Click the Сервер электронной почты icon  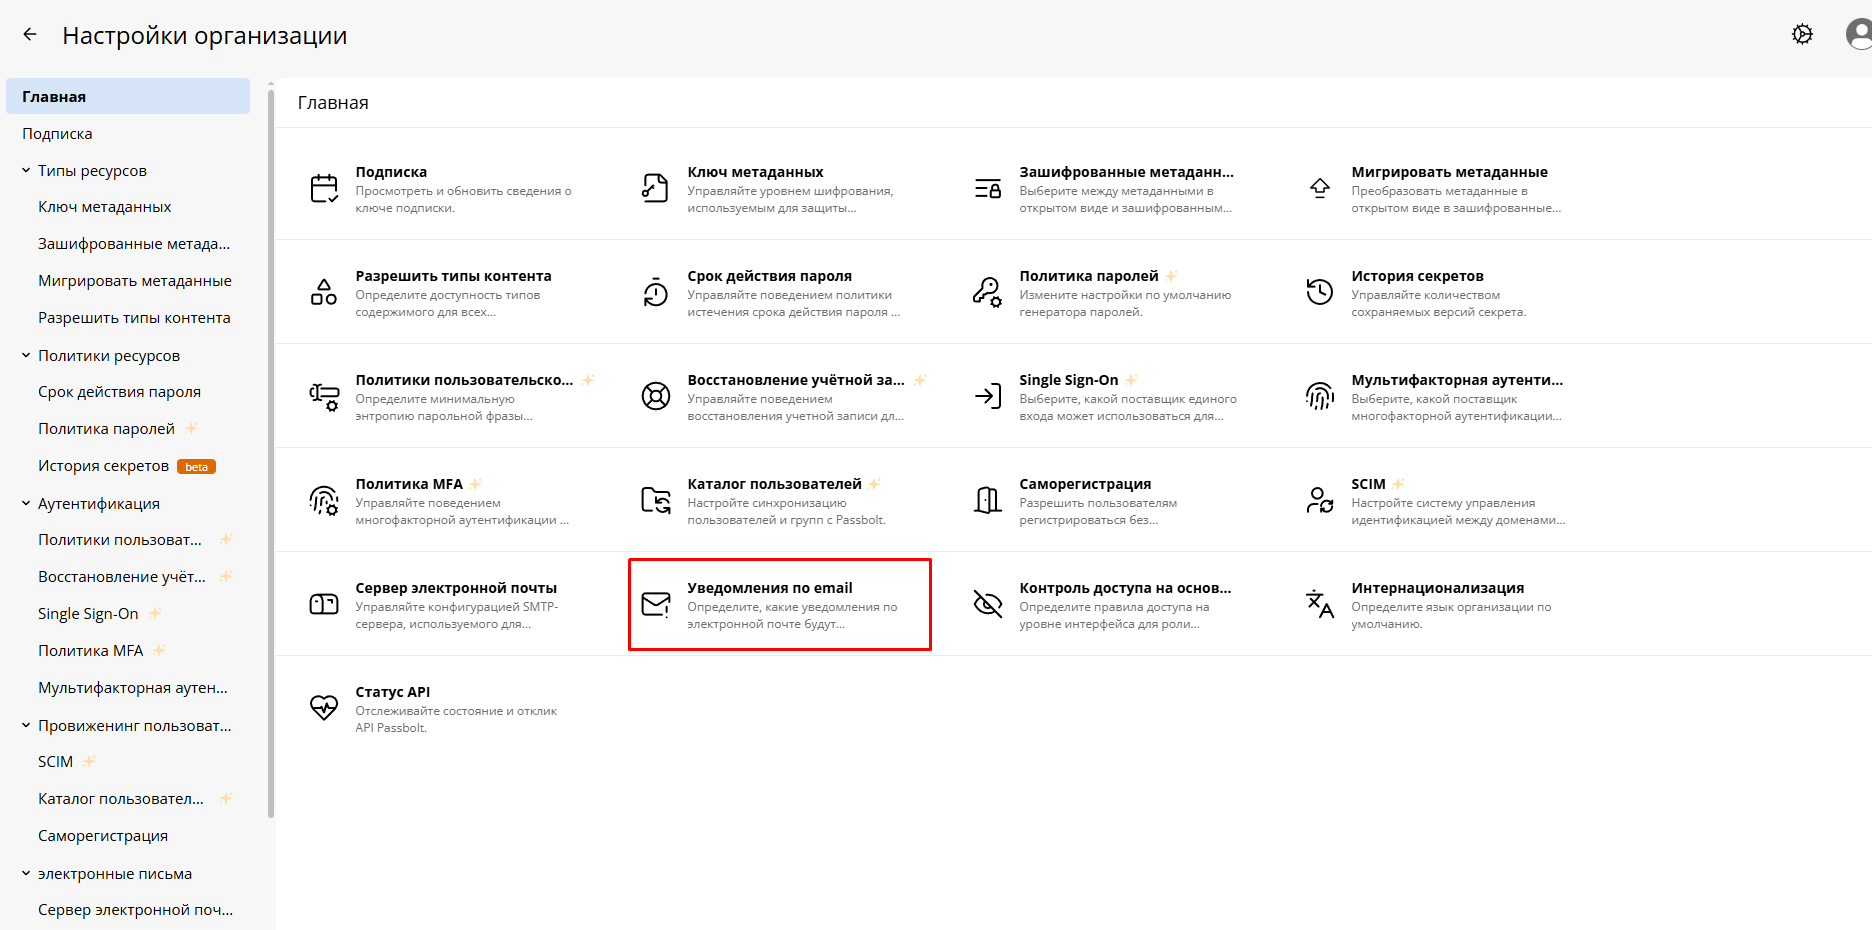pyautogui.click(x=324, y=604)
